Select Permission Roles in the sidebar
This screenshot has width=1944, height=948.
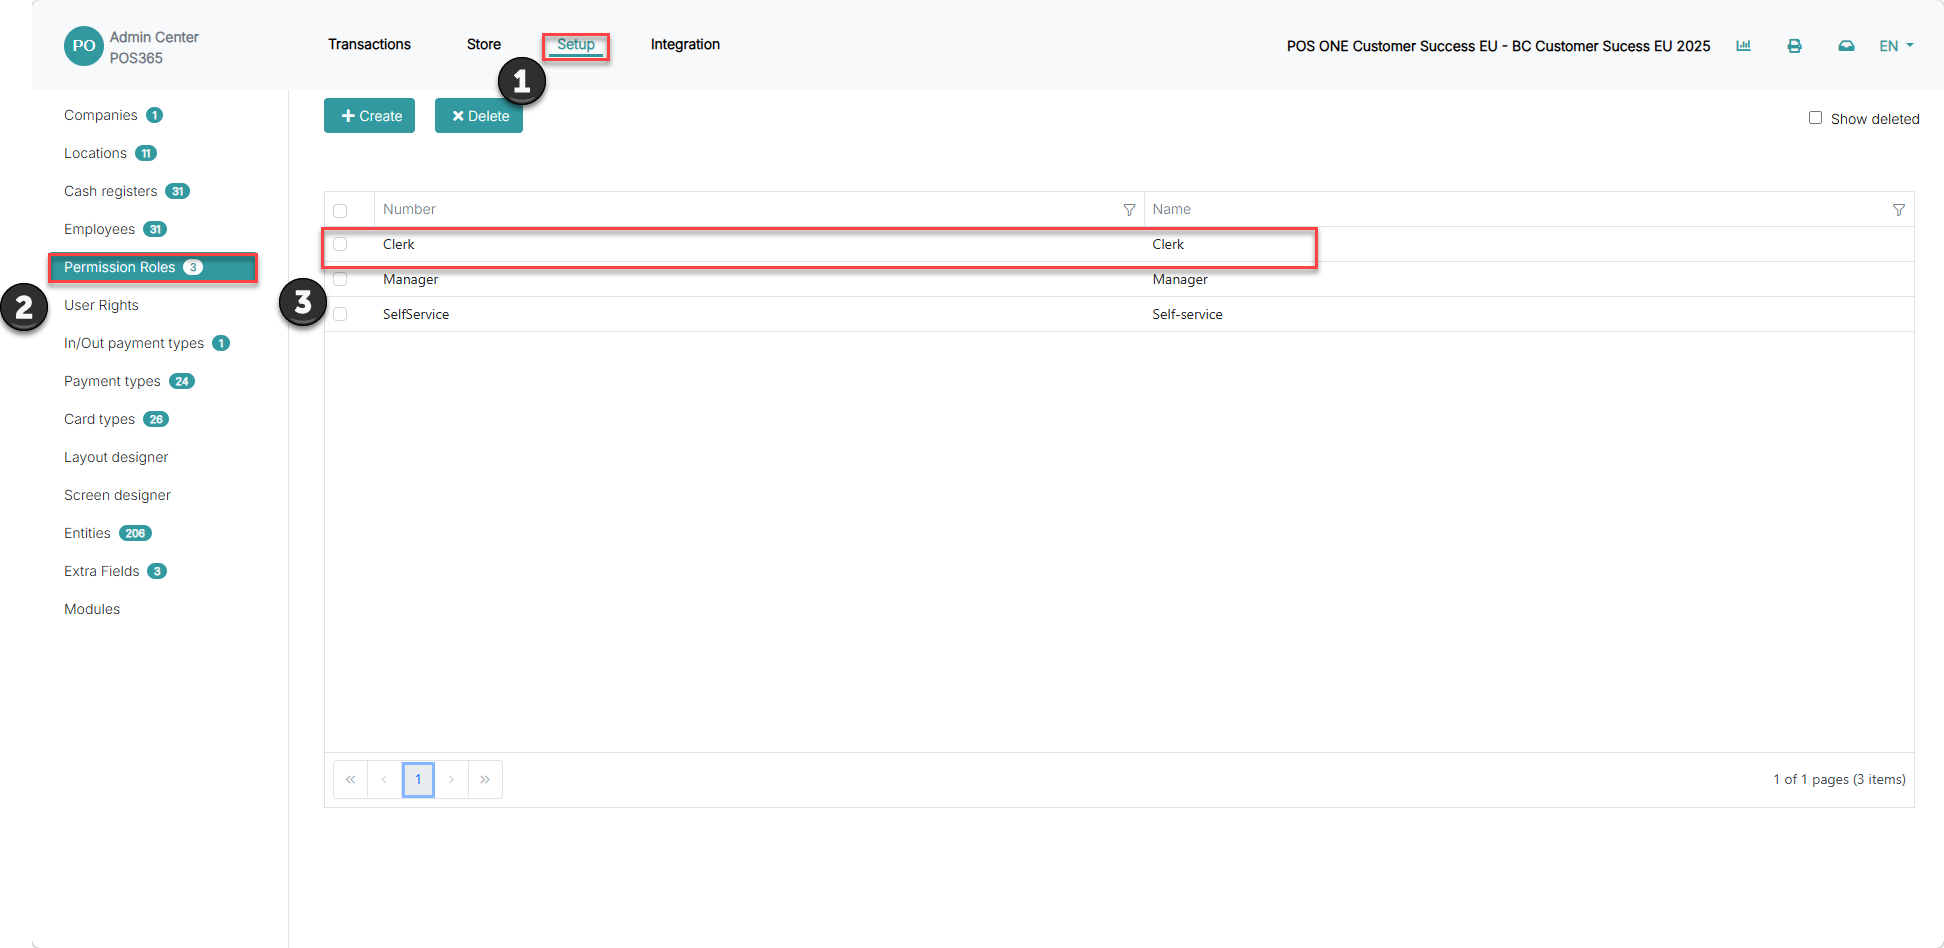pos(153,267)
